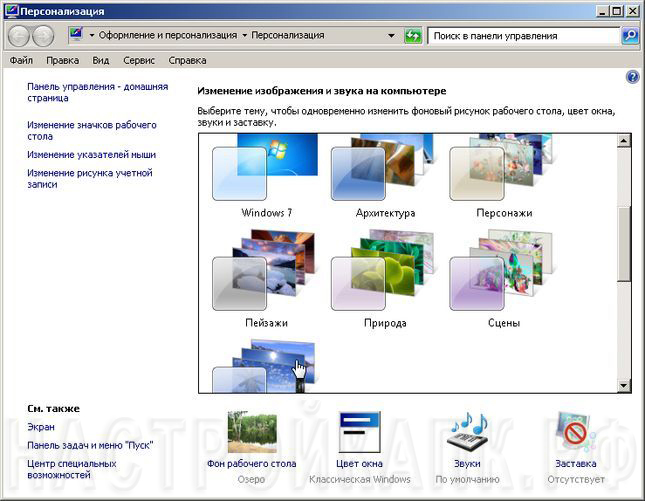Click the Forward navigation arrow button

click(x=43, y=36)
